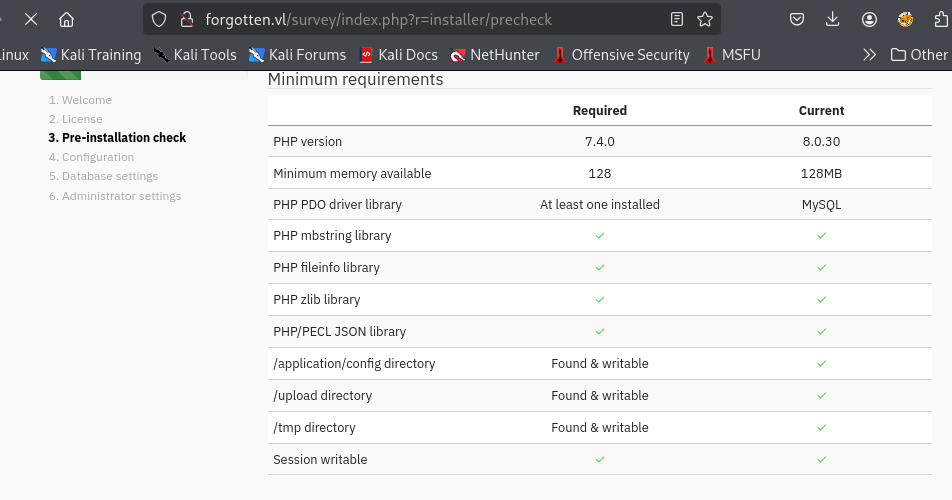
Task: Go to the browser home page
Action: (67, 19)
